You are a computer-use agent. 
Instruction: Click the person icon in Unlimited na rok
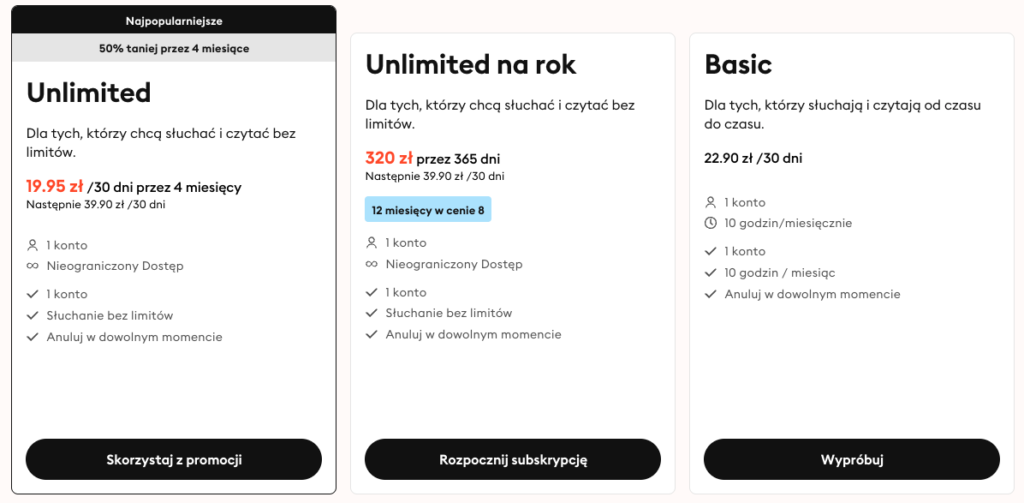(x=372, y=243)
